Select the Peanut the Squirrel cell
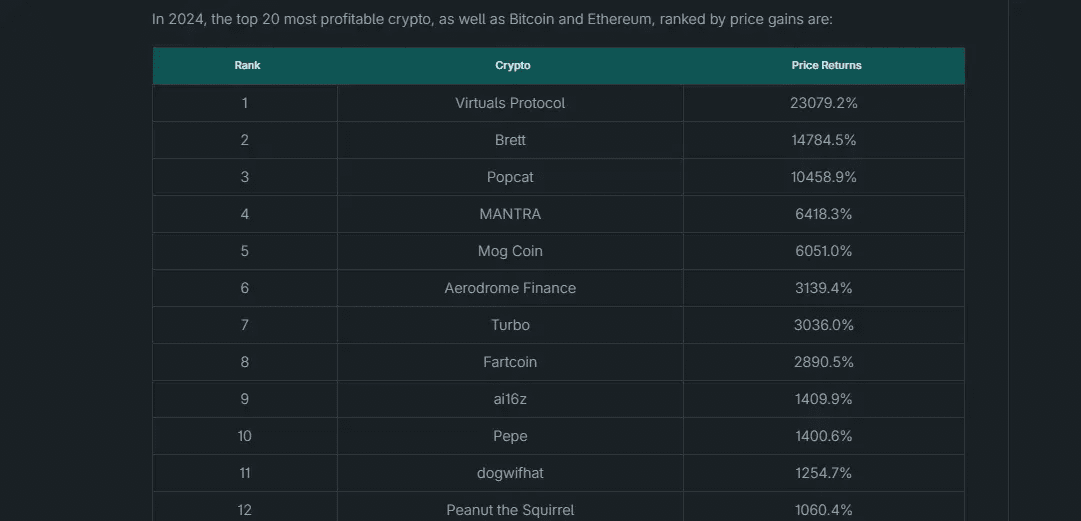The width and height of the screenshot is (1081, 521). [510, 509]
